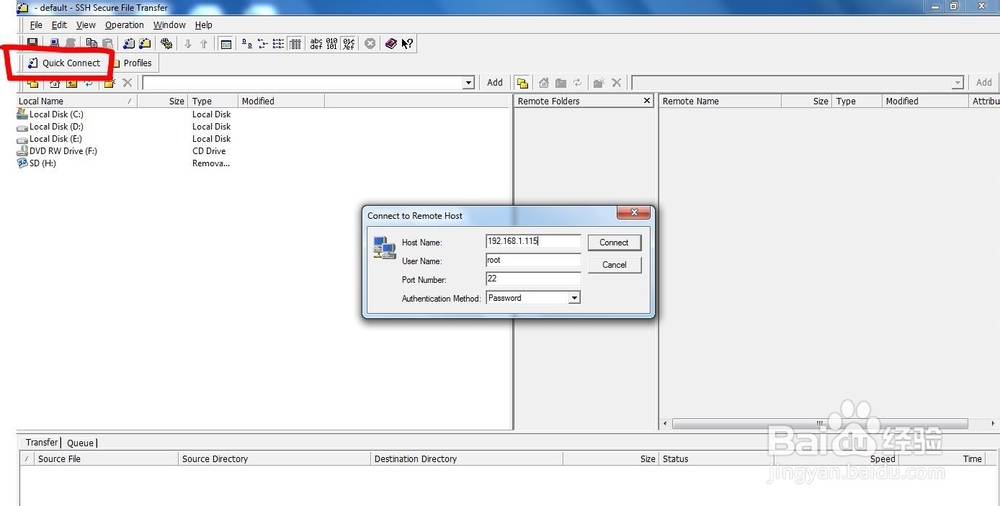This screenshot has width=1000, height=506.
Task: Click the Port Number input field
Action: [533, 279]
